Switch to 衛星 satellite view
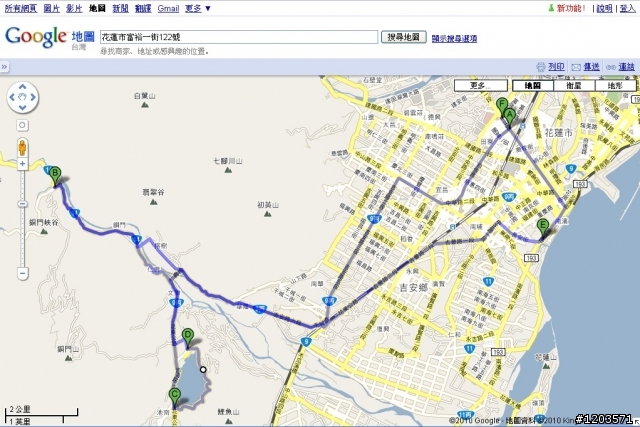Screen dimensions: 640x427 tap(574, 86)
